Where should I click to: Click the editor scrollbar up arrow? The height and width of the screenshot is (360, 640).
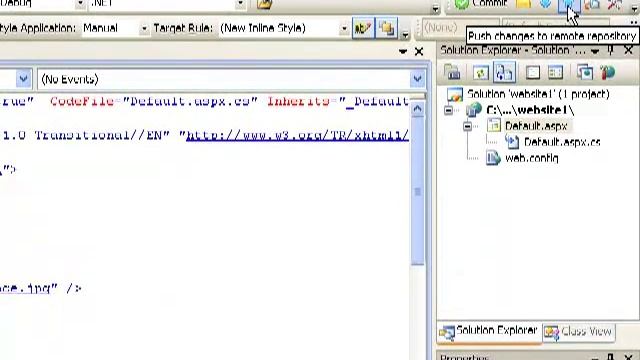point(417,109)
